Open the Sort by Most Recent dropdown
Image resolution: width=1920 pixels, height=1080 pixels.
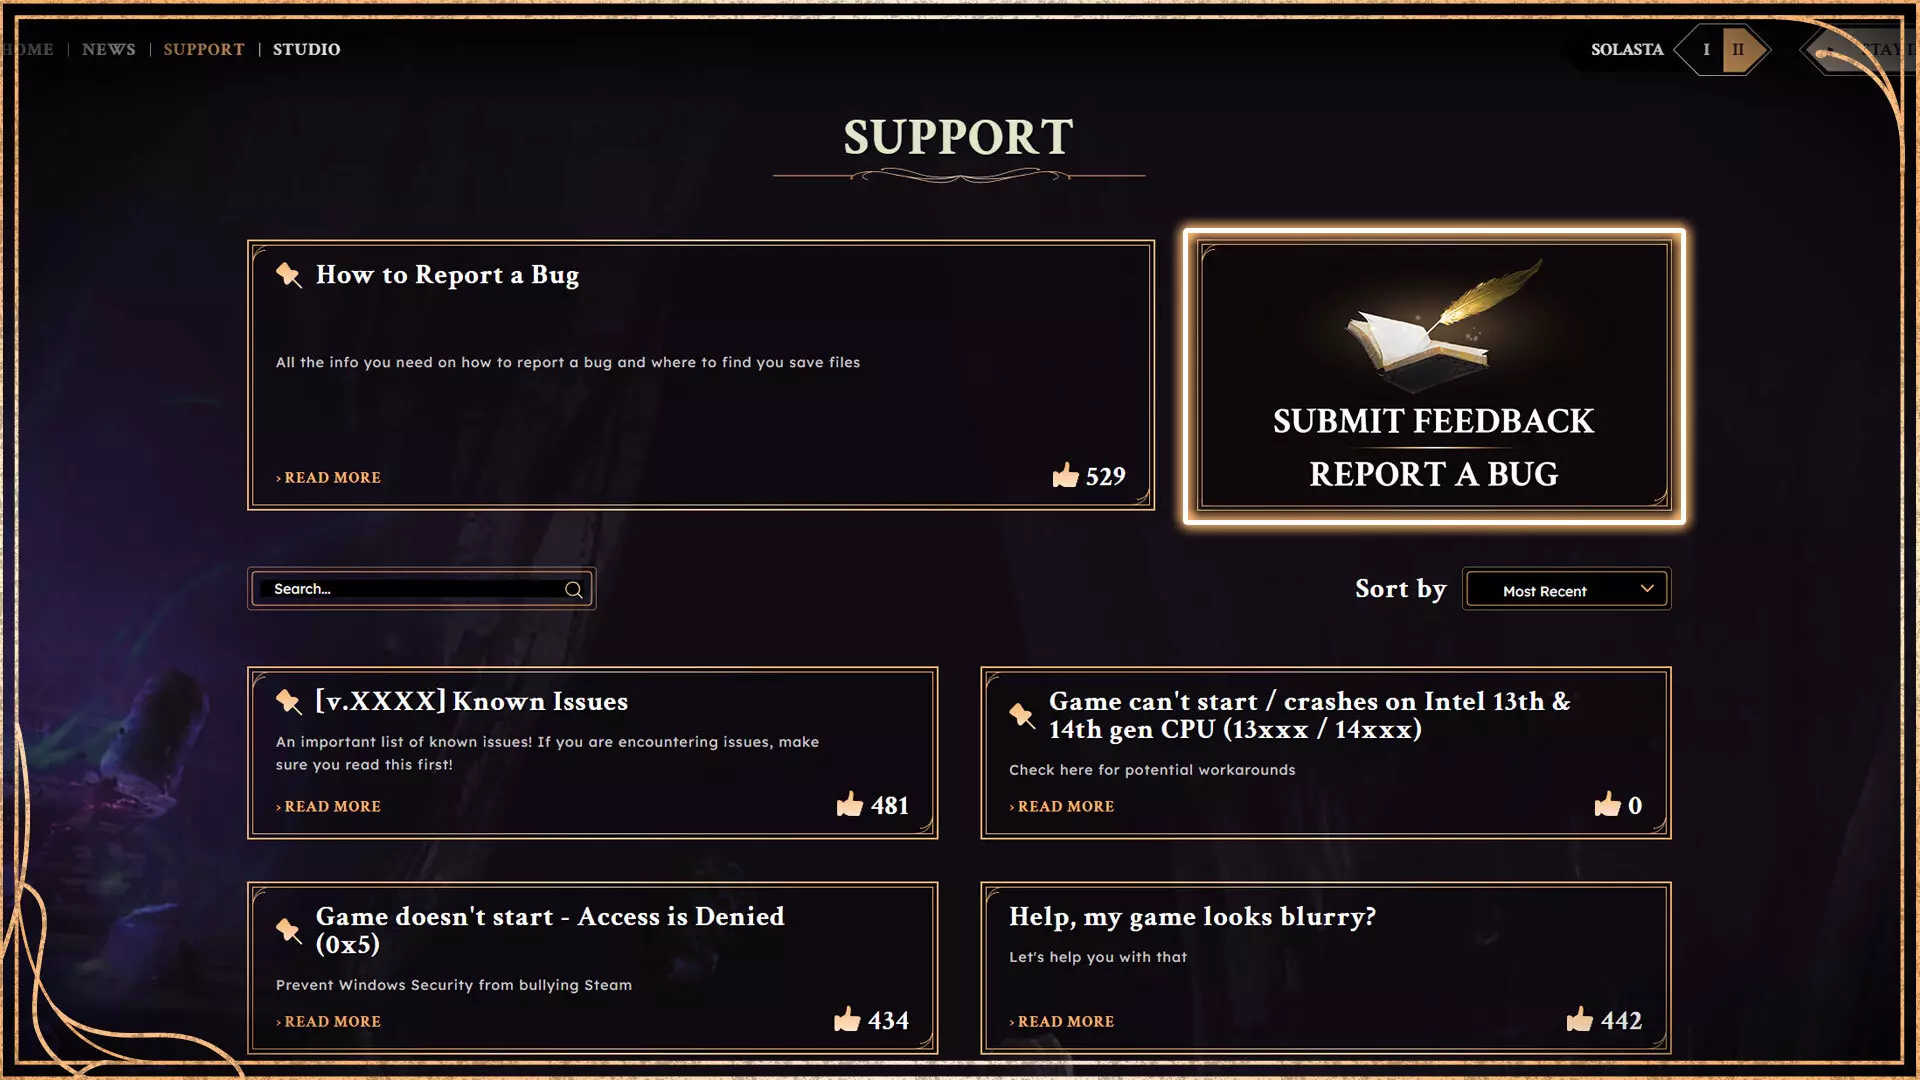click(1566, 590)
